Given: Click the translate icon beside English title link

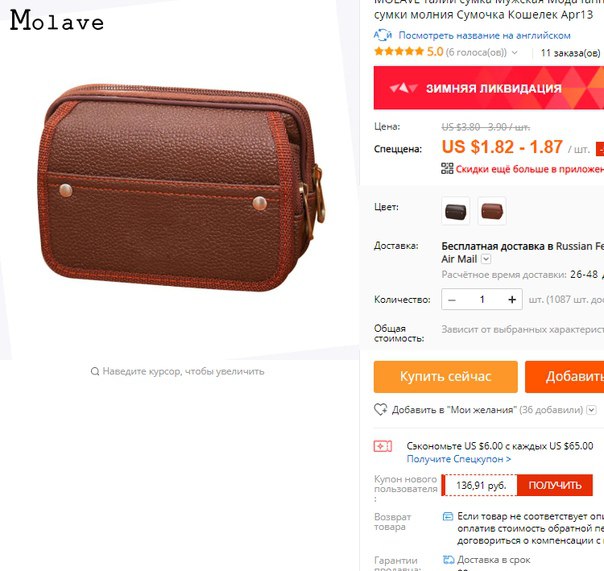Looking at the screenshot, I should tap(383, 35).
